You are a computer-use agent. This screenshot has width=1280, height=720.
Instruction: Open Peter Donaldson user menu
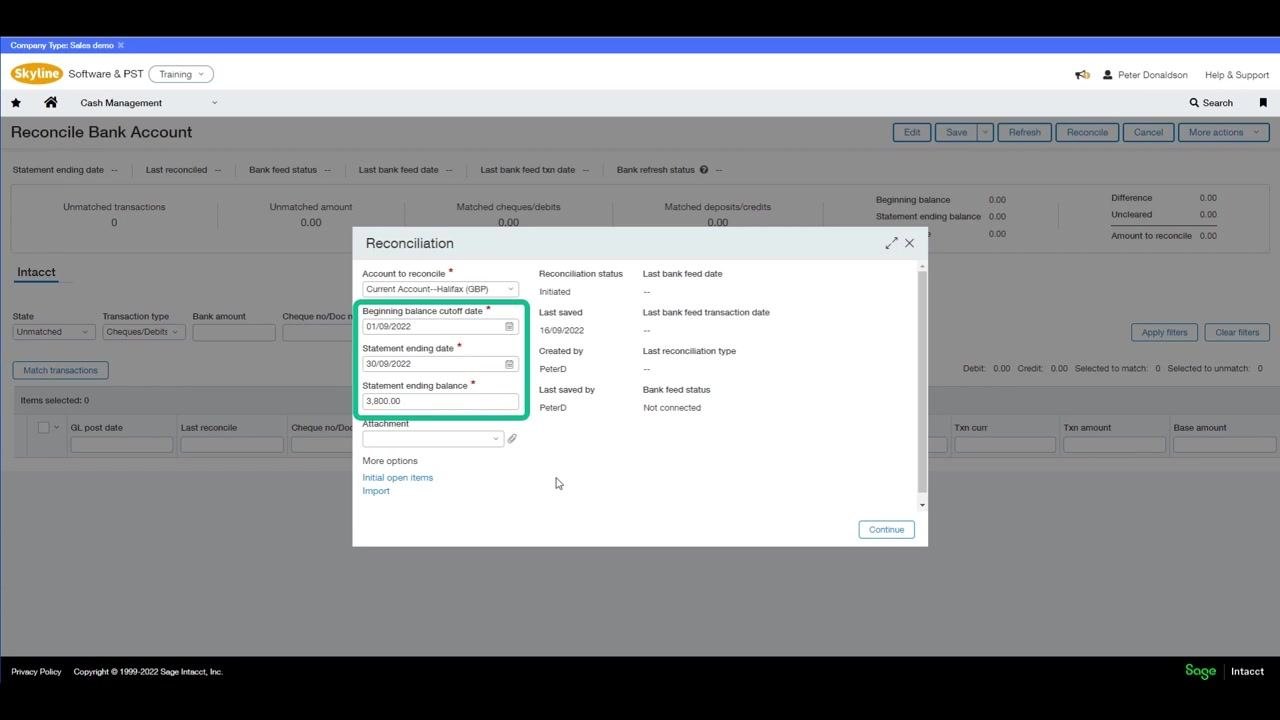point(1145,75)
